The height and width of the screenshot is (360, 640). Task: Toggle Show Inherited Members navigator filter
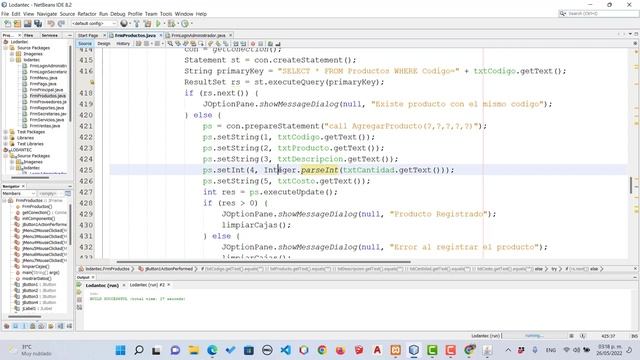pos(7,326)
